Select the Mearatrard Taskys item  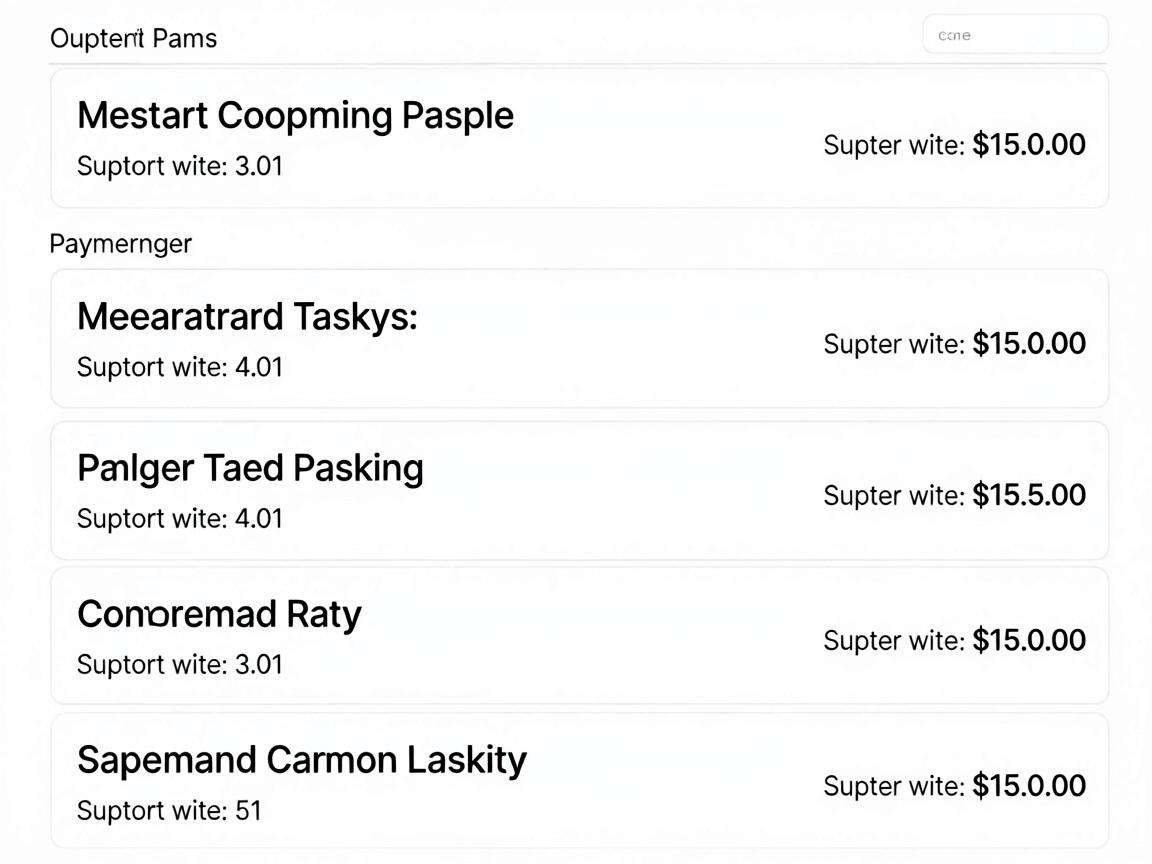(x=579, y=339)
